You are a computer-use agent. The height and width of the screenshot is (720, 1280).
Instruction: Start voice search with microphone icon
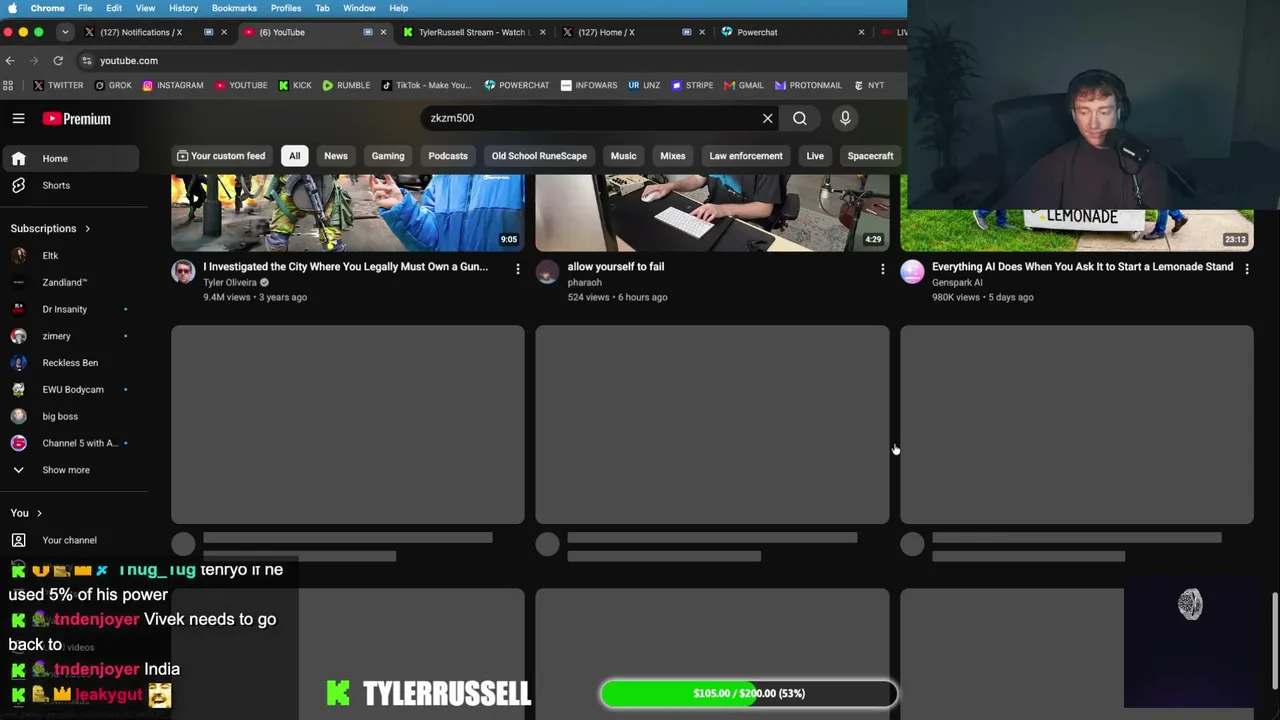pos(845,118)
